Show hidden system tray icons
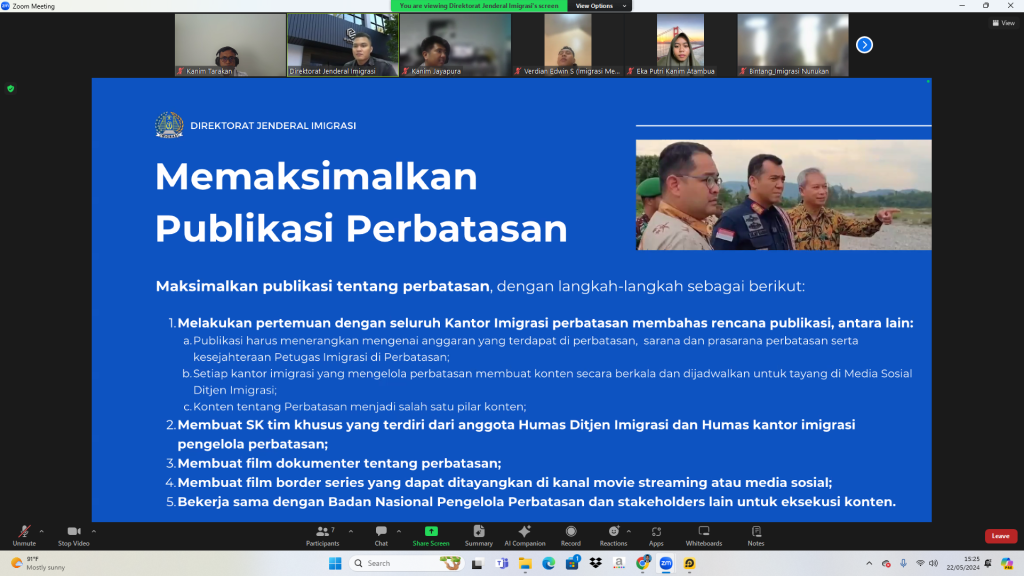Screen dimensions: 1024x576 click(x=869, y=563)
